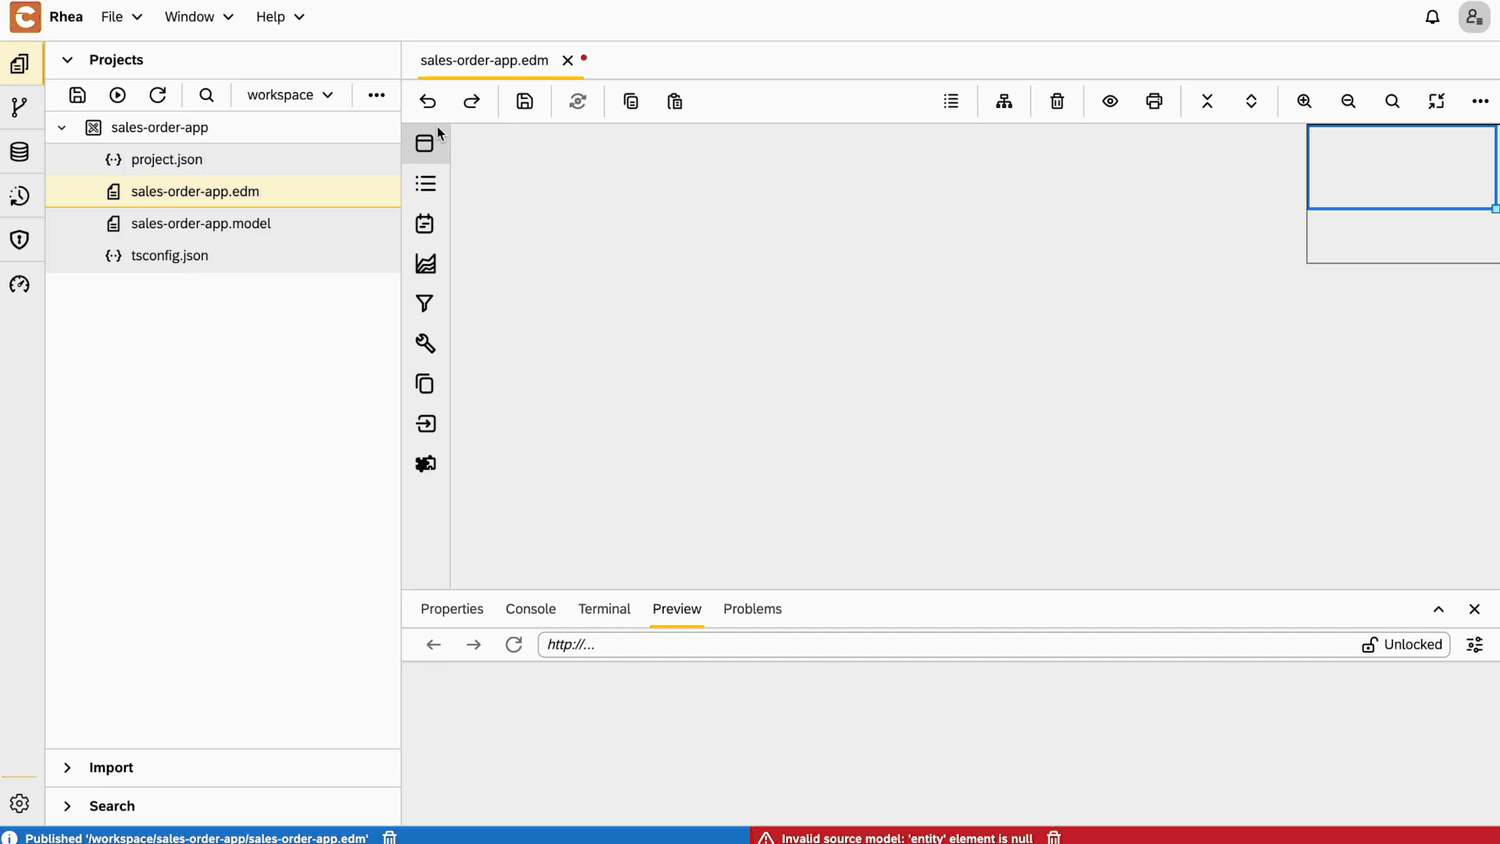This screenshot has width=1500, height=844.
Task: Open the Help menu
Action: 279,17
